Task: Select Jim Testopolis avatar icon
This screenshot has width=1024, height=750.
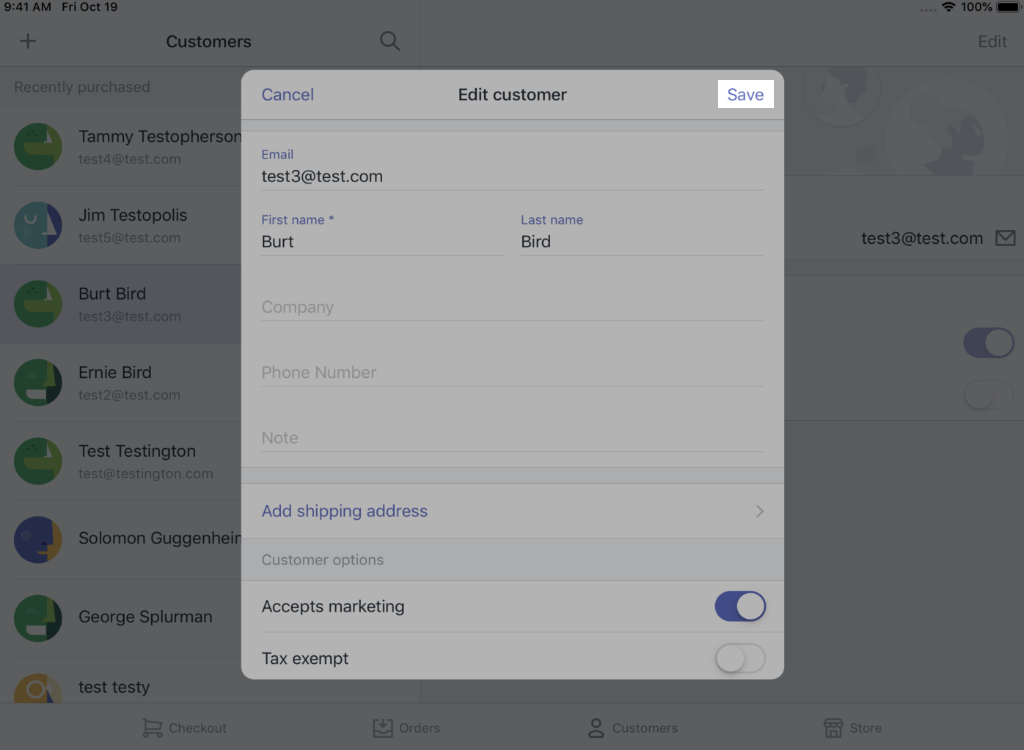Action: point(38,225)
